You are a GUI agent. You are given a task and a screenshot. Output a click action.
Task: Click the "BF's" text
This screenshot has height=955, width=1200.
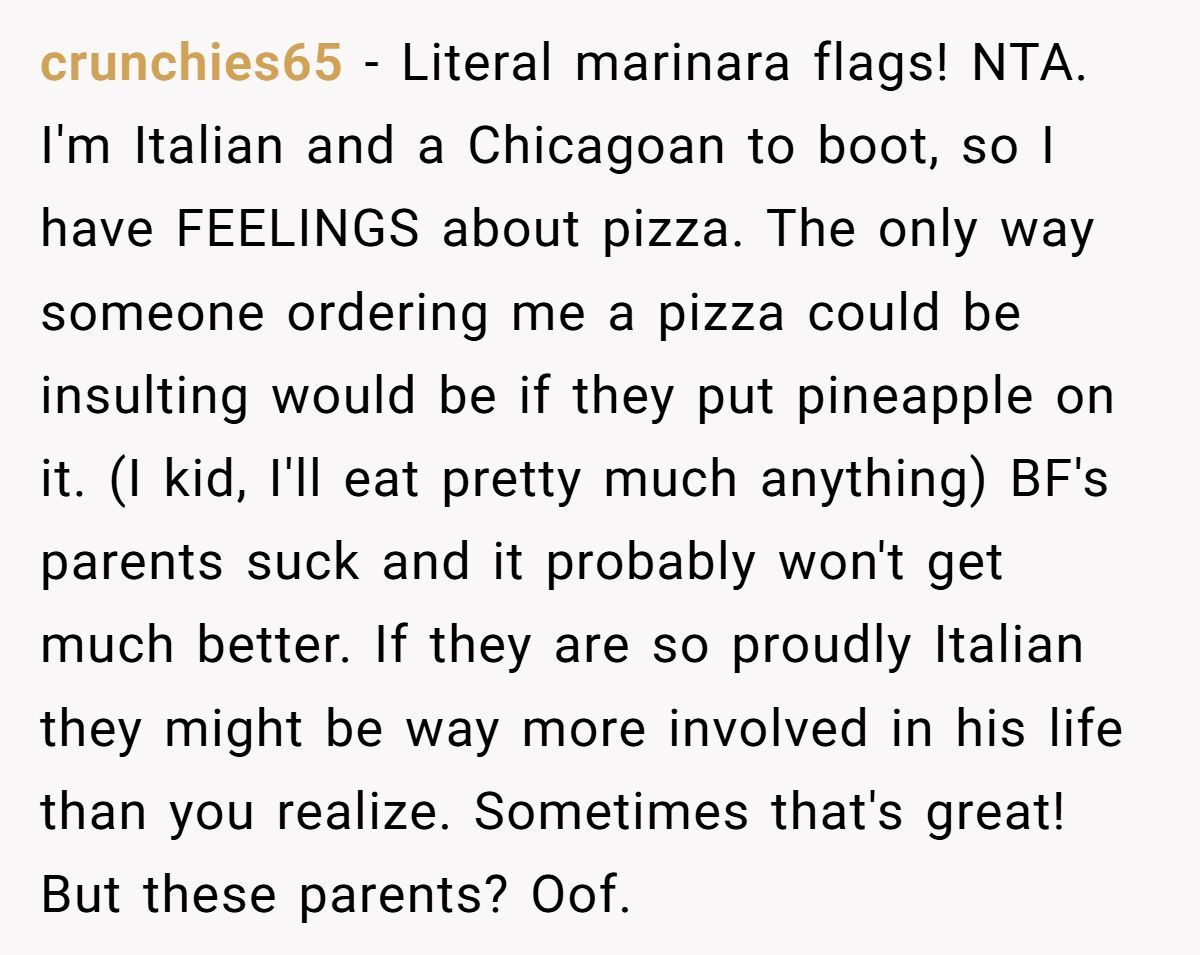click(1060, 480)
